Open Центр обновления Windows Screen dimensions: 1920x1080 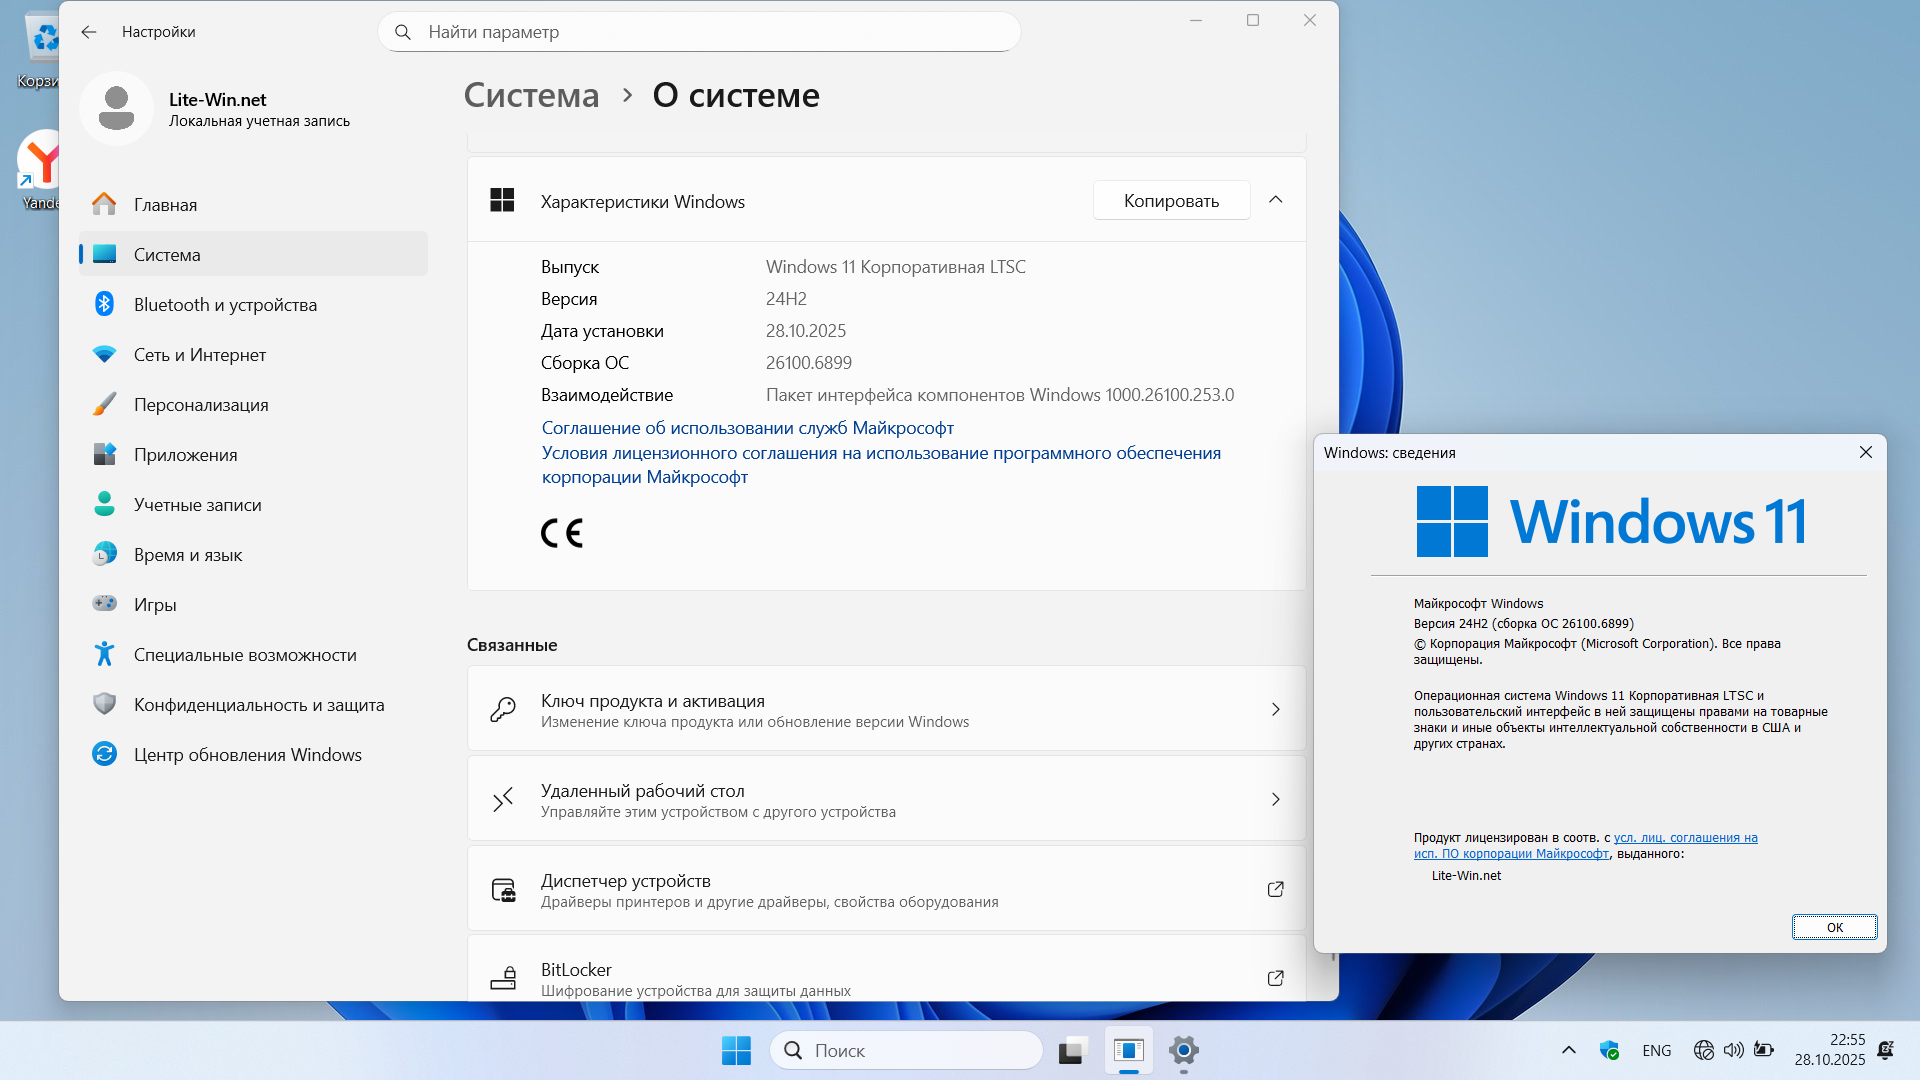(x=247, y=755)
